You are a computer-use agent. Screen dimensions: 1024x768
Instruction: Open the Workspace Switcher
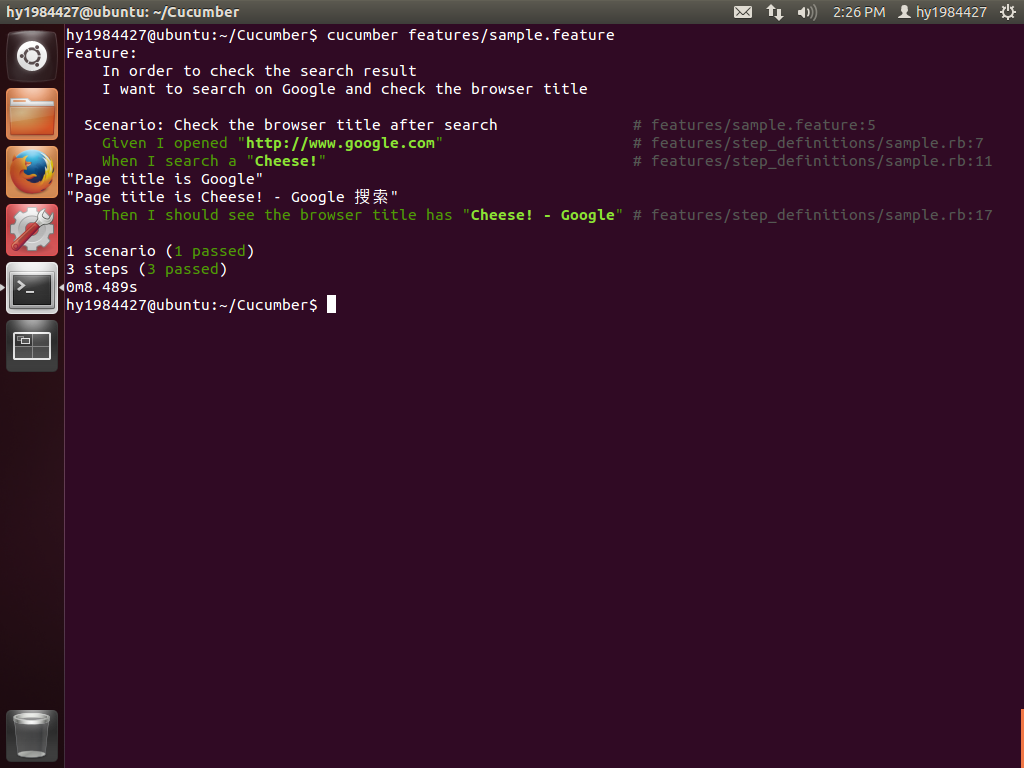tap(32, 345)
